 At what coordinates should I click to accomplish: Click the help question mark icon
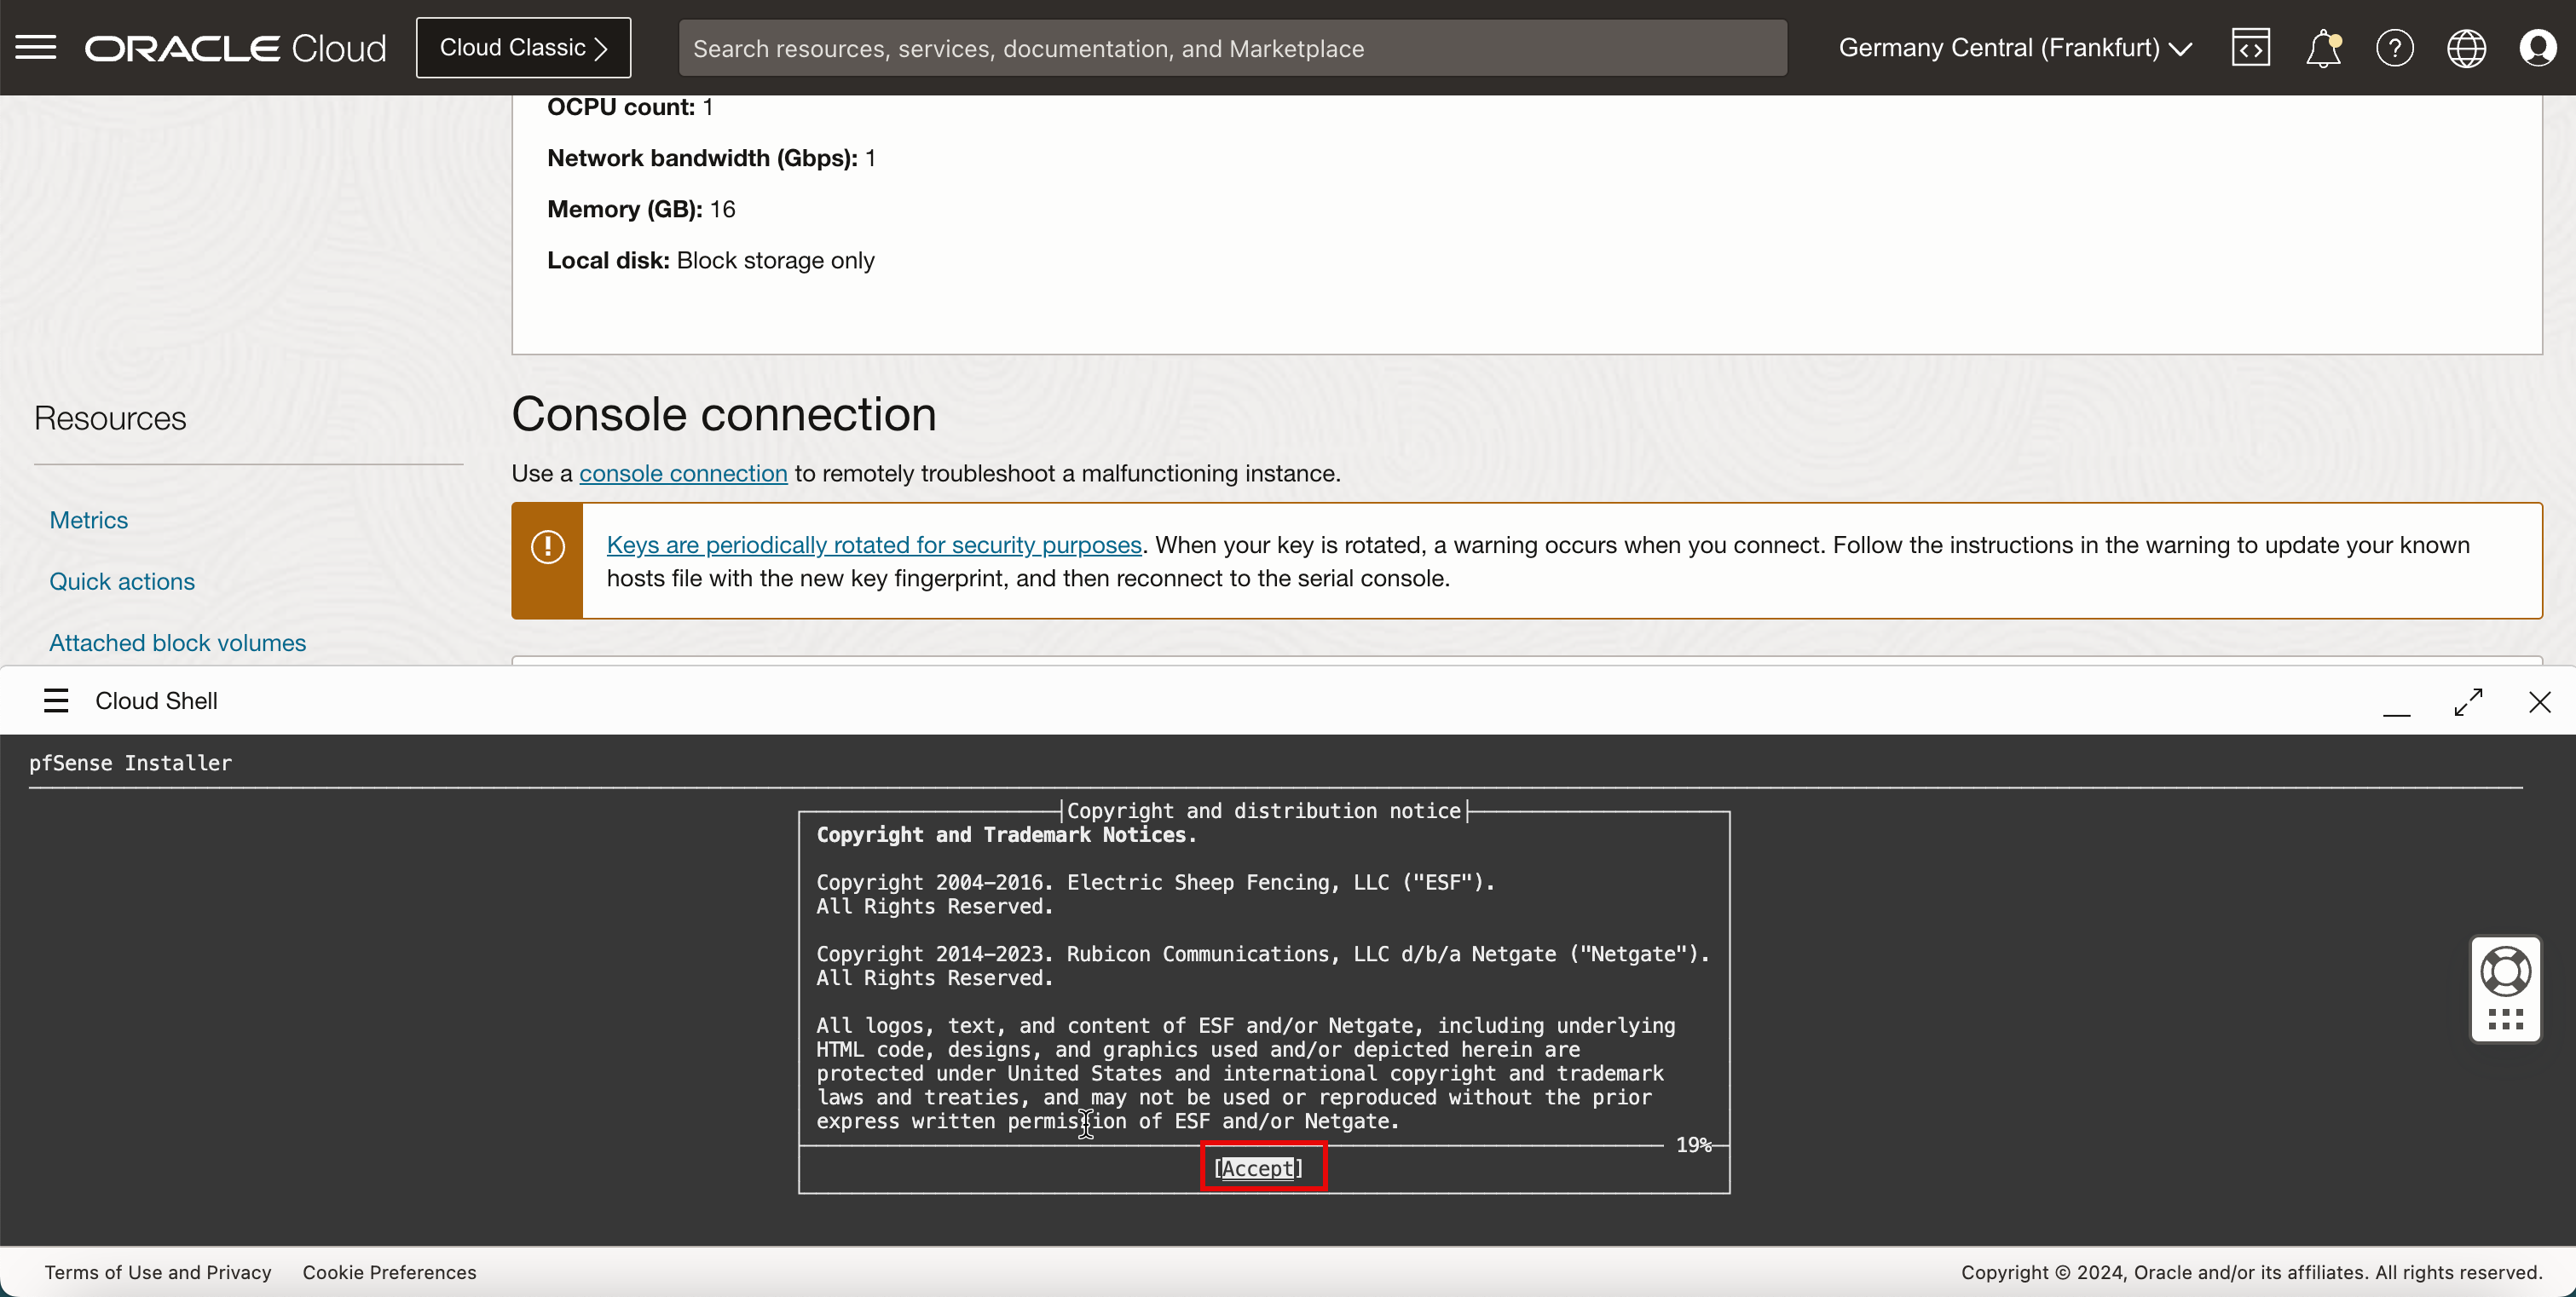pos(2395,48)
